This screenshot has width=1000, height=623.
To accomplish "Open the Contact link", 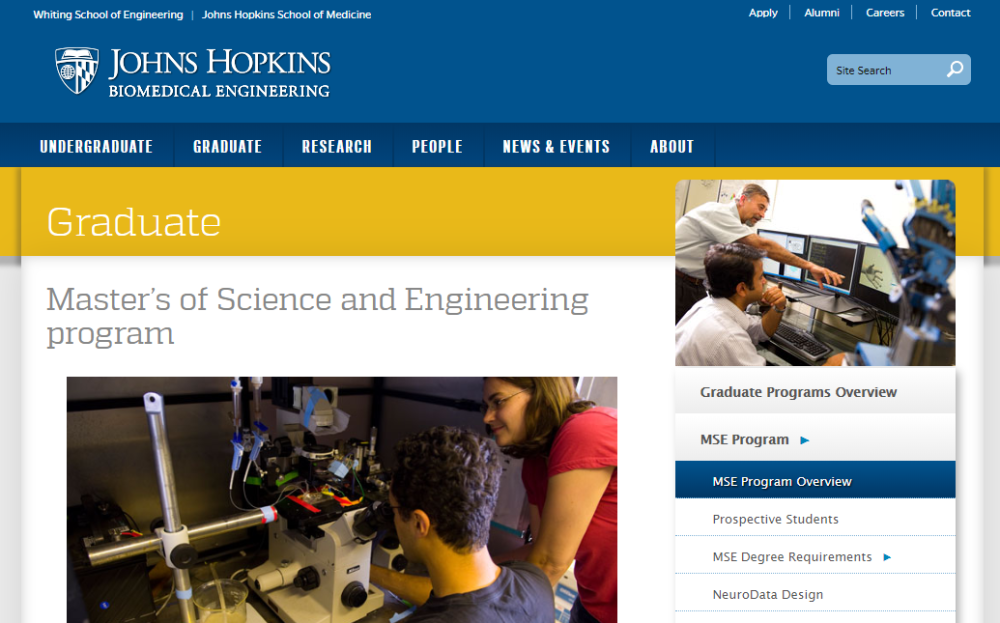I will 950,13.
